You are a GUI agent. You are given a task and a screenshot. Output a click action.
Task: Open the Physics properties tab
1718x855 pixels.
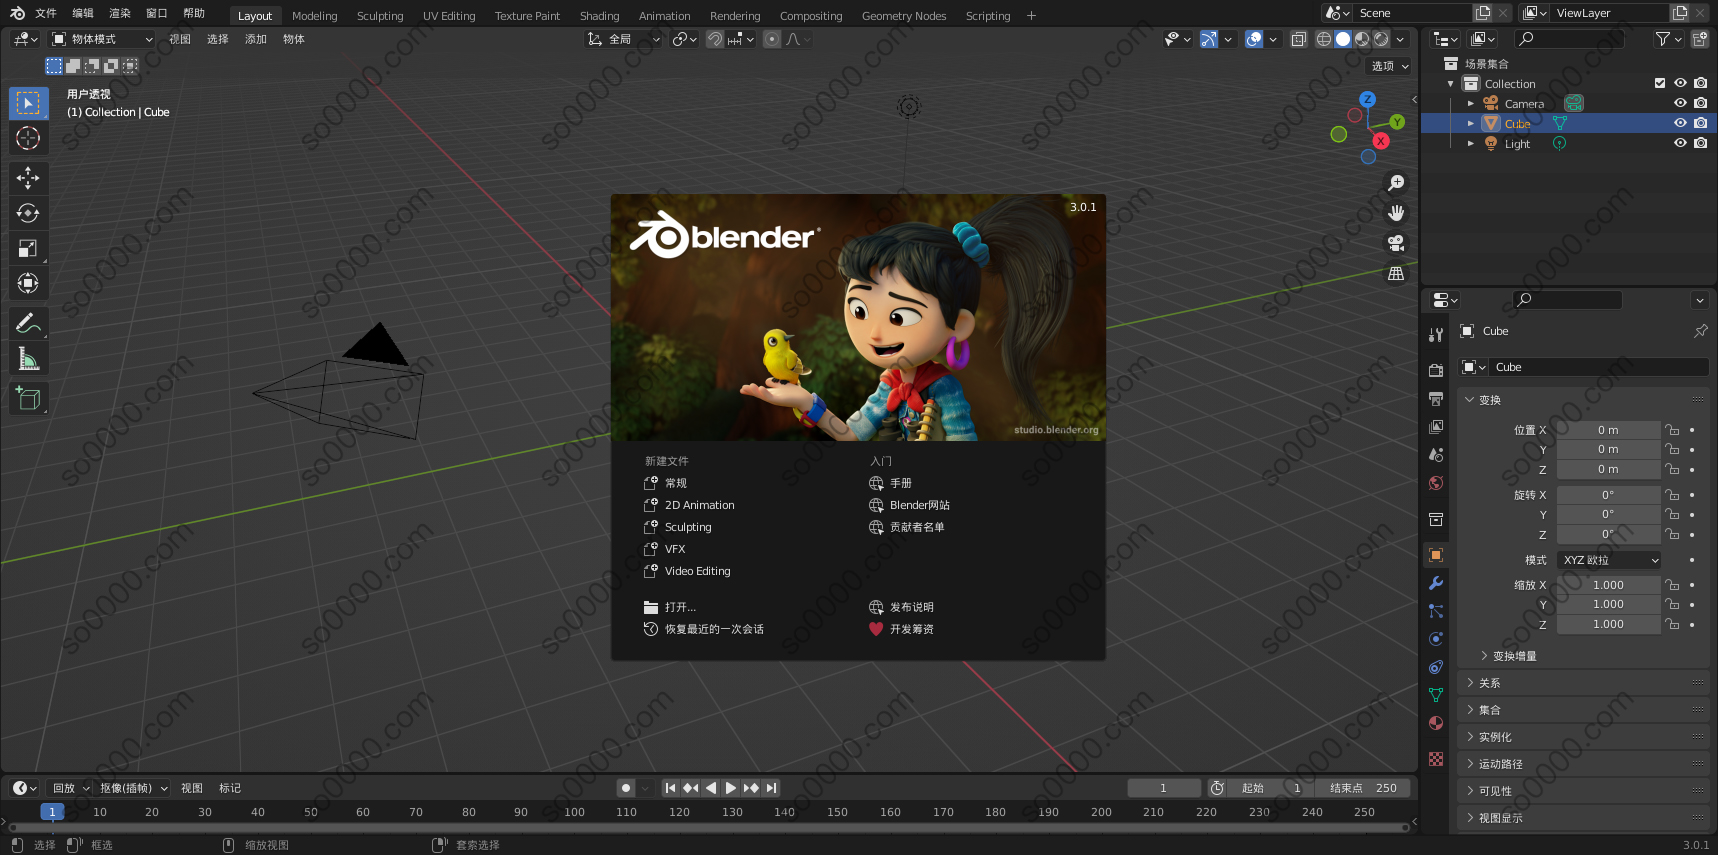coord(1436,639)
